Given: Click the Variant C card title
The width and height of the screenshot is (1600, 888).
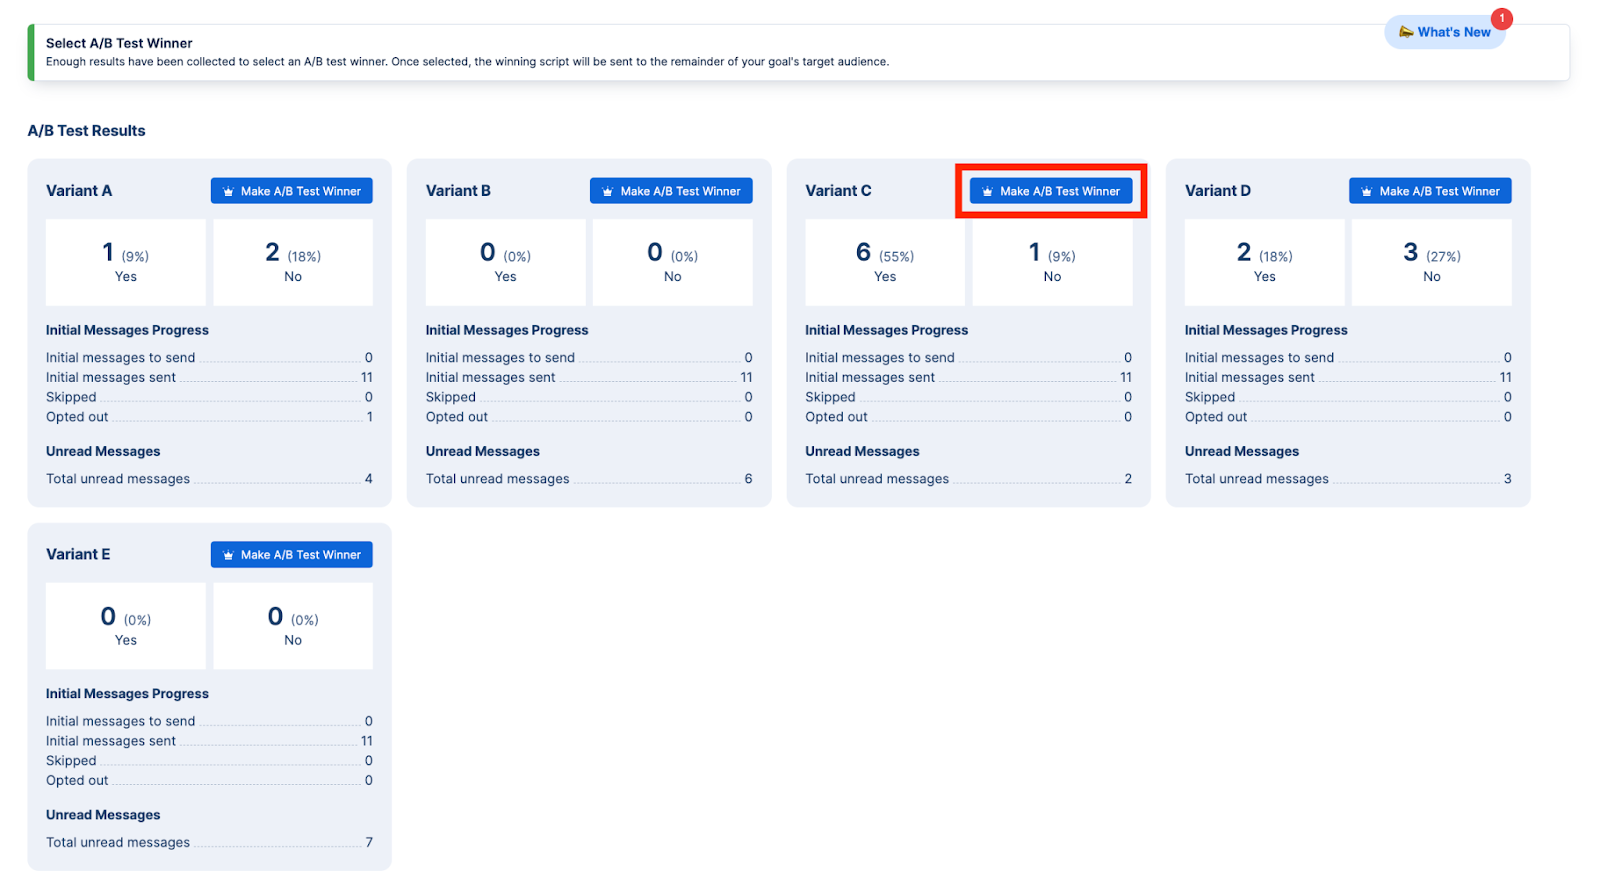Looking at the screenshot, I should [x=838, y=191].
